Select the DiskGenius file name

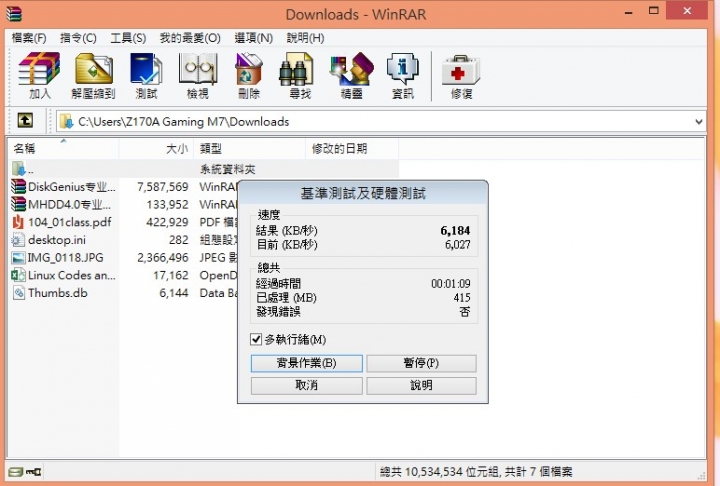point(72,186)
